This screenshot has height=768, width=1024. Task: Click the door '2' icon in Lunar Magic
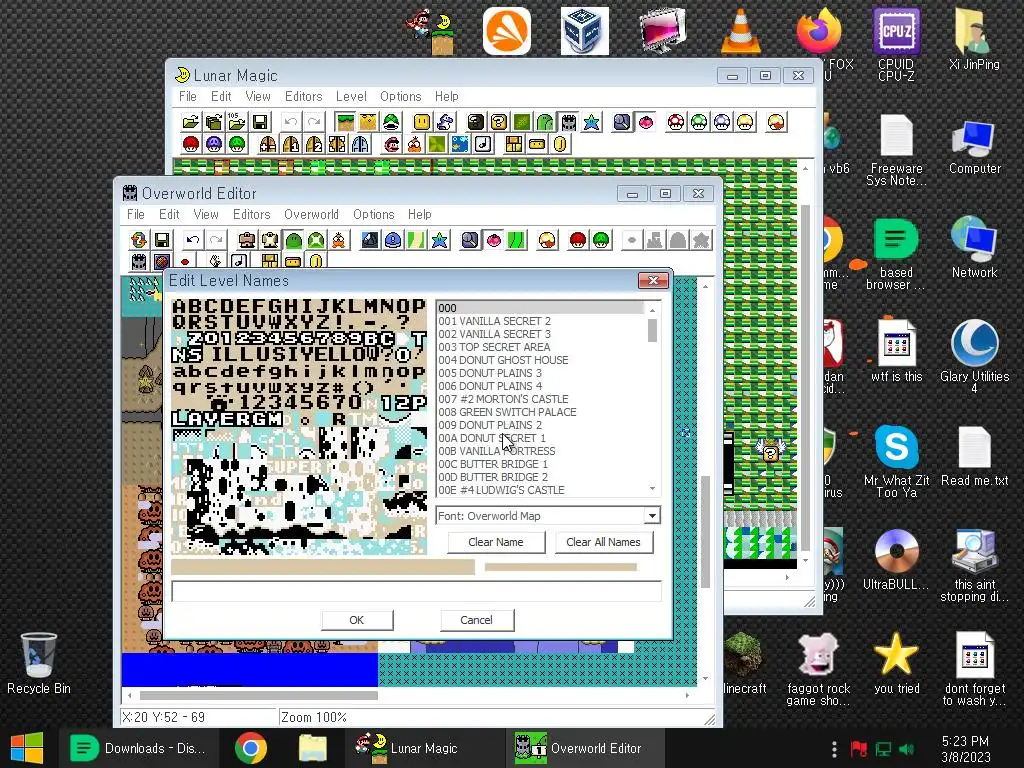(x=313, y=144)
